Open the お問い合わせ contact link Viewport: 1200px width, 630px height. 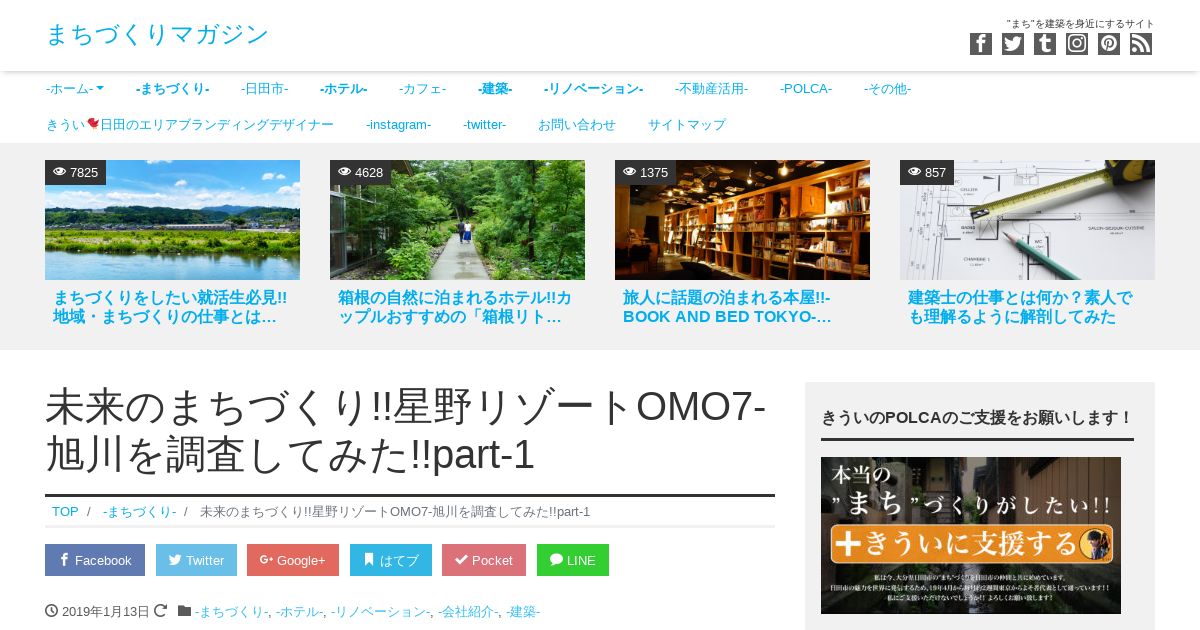[x=577, y=125]
